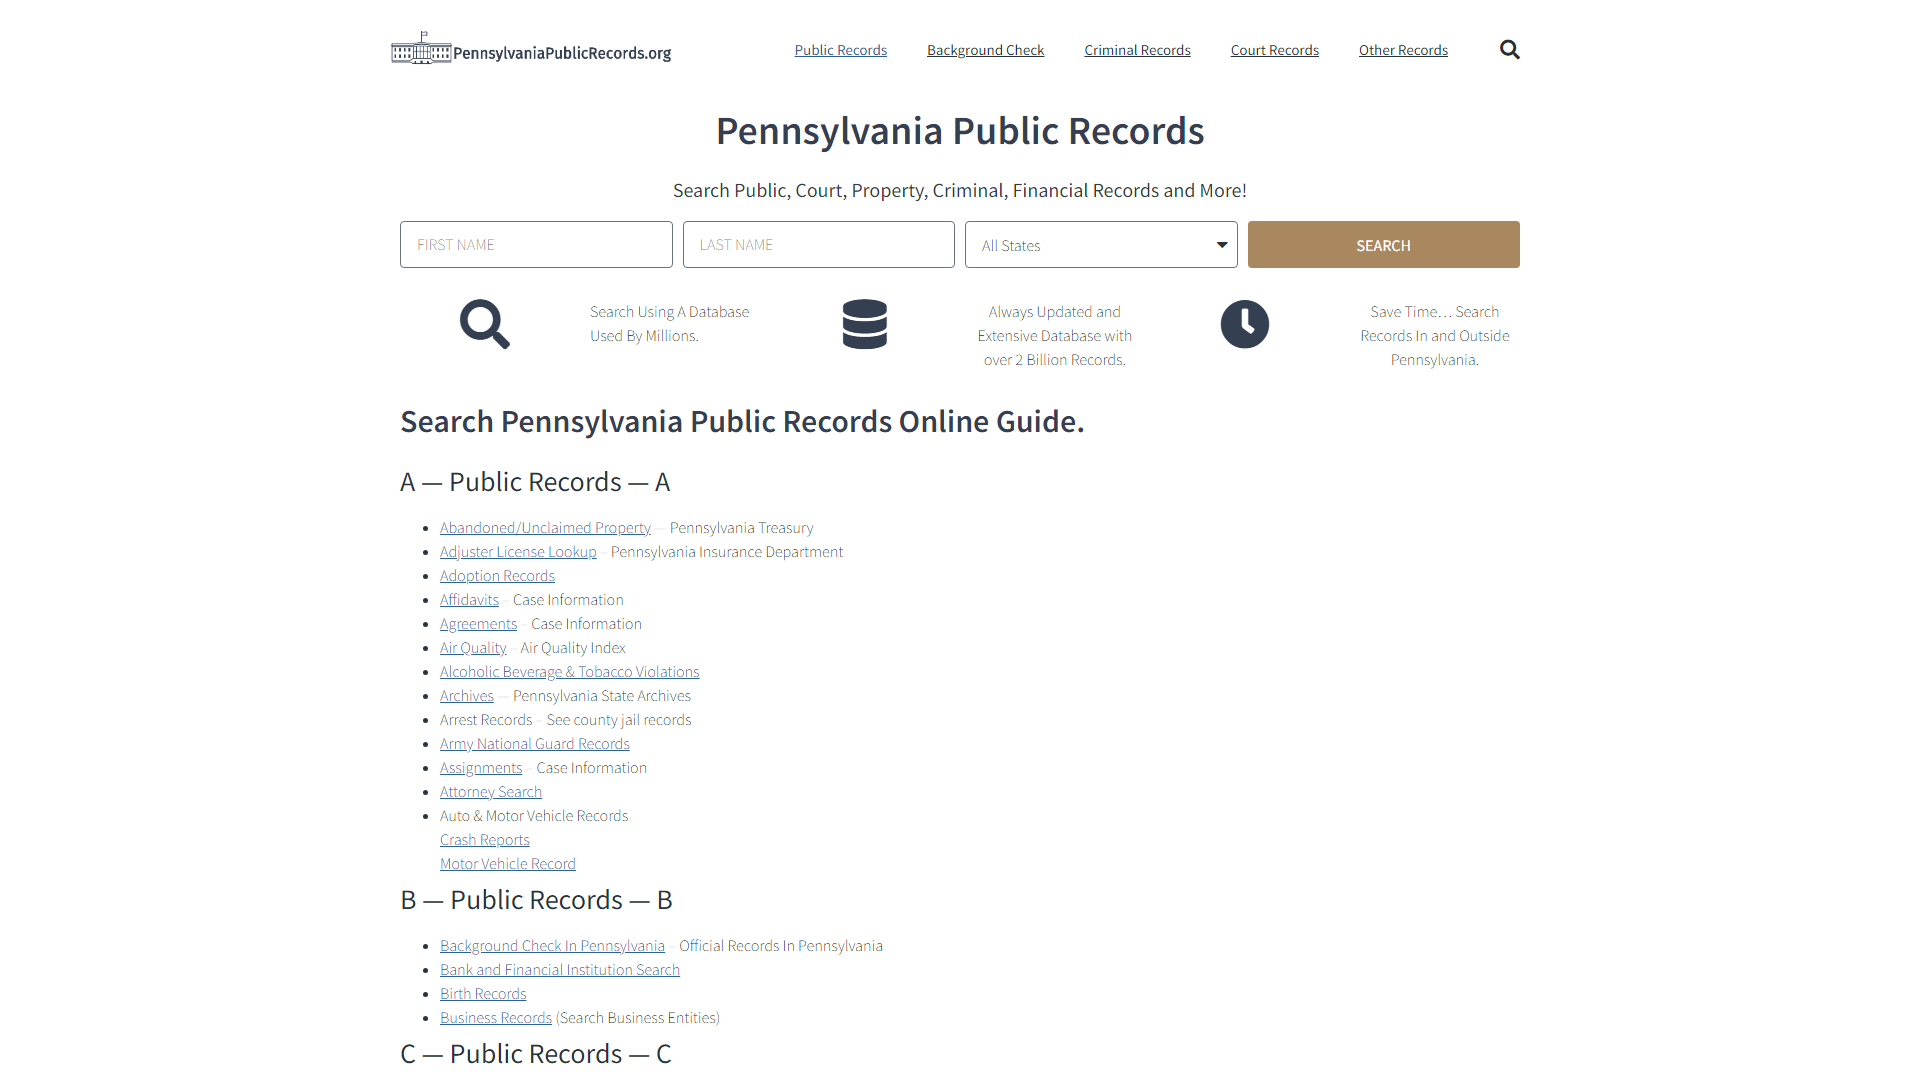Click 'over 2 Billion Records' feature text
Screen dimensions: 1920x1080
(1054, 360)
